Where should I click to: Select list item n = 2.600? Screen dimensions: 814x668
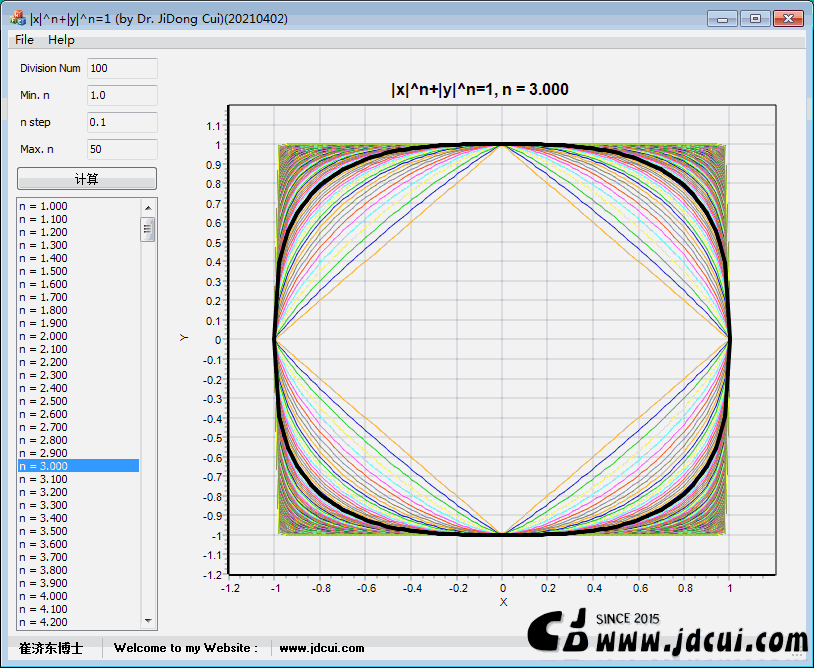pyautogui.click(x=78, y=414)
